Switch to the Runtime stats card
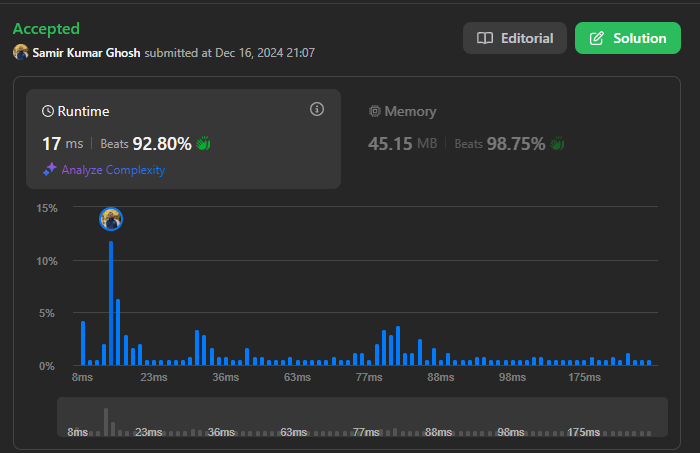700x453 pixels. pyautogui.click(x=183, y=139)
